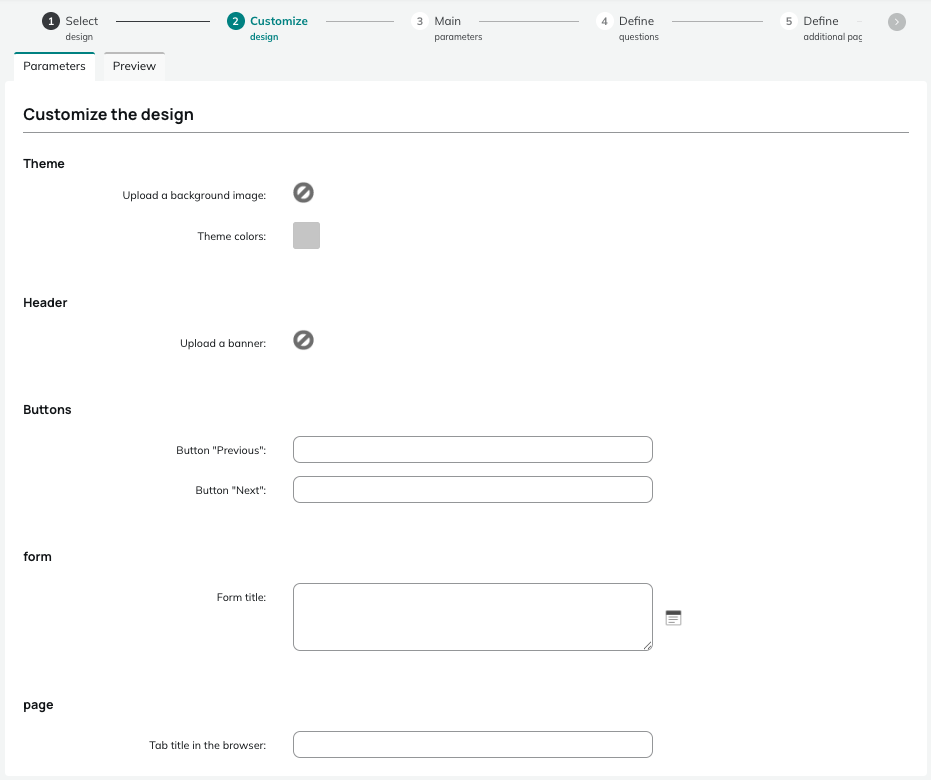Focus the Button "Previous" text field
Viewport: 931px width, 780px height.
coord(473,449)
